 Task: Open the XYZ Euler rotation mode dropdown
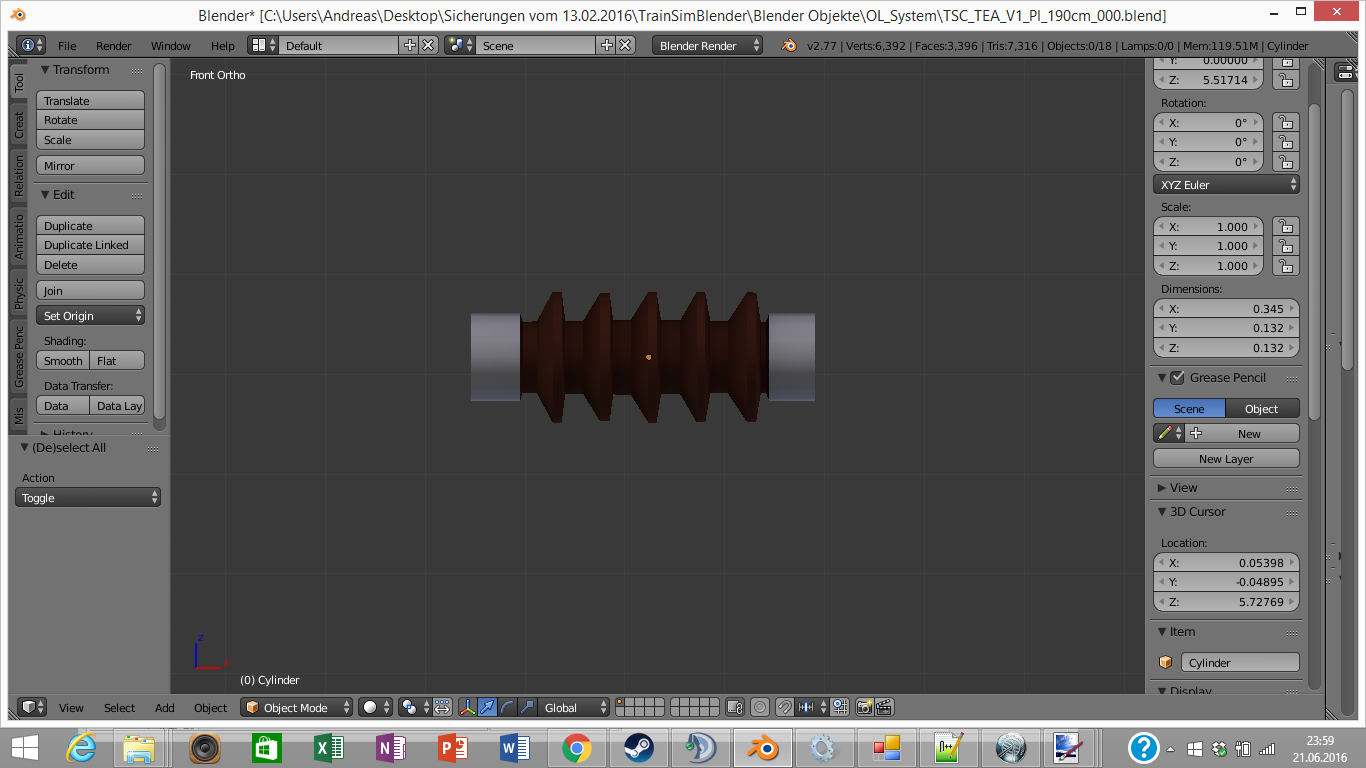click(x=1226, y=185)
